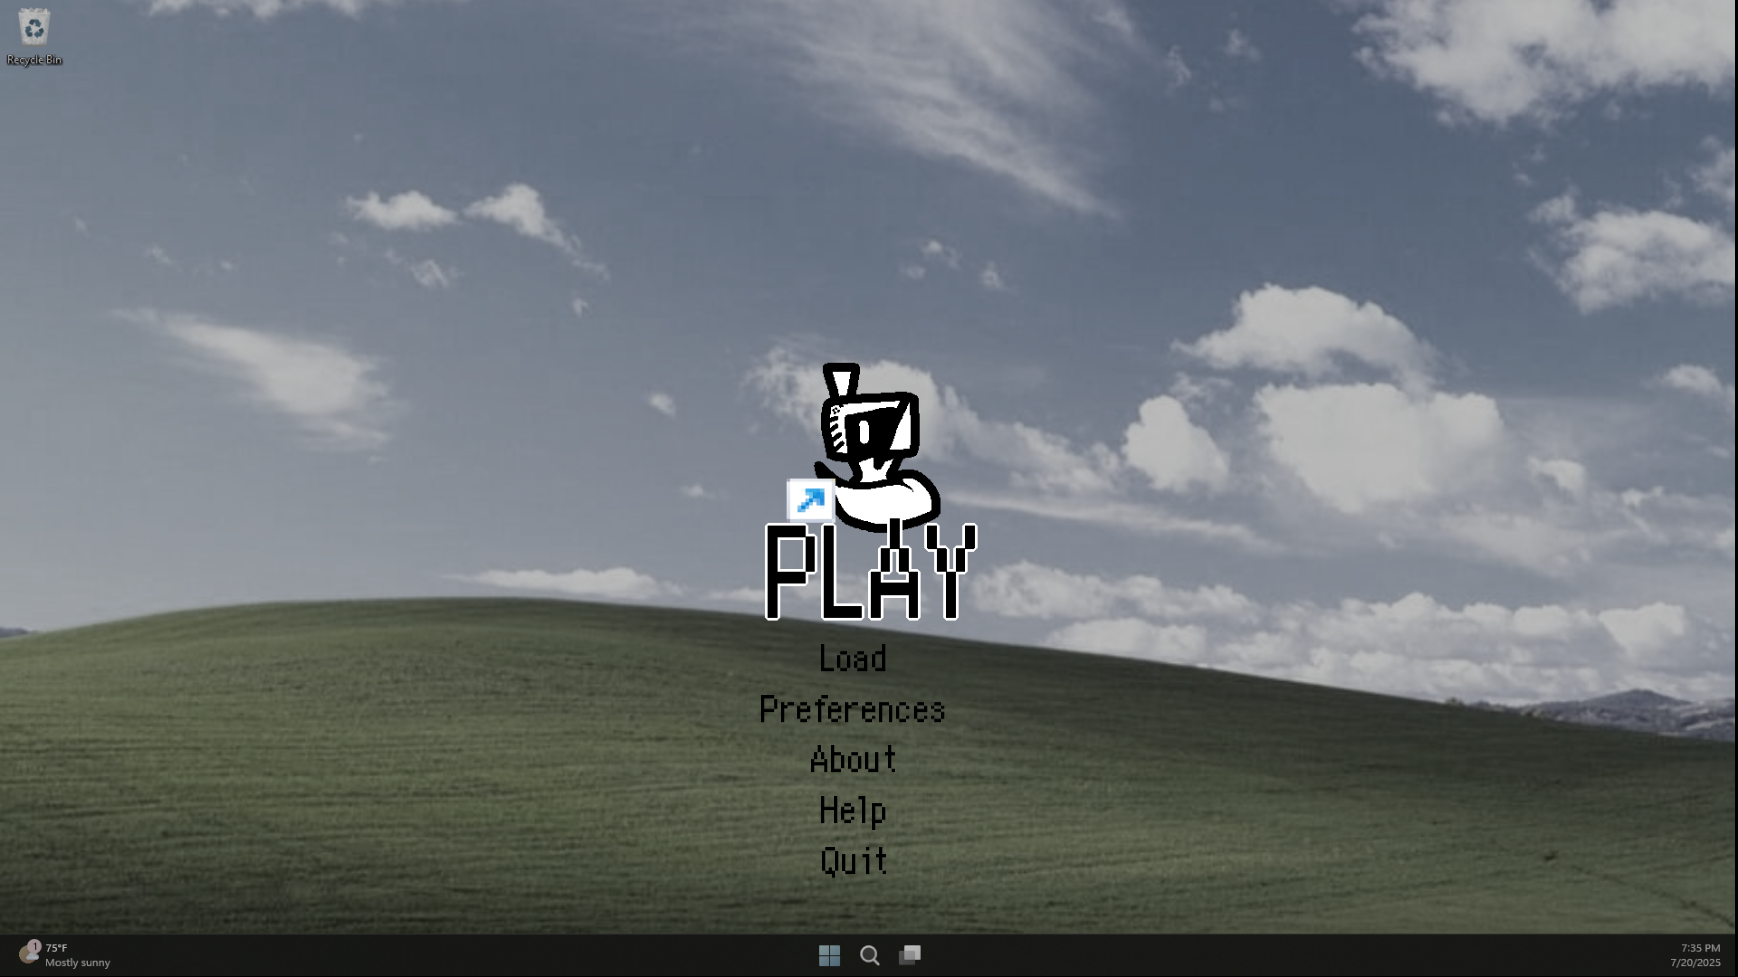1738x977 pixels.
Task: Click the blue shortcut arrow overlay icon
Action: [810, 500]
